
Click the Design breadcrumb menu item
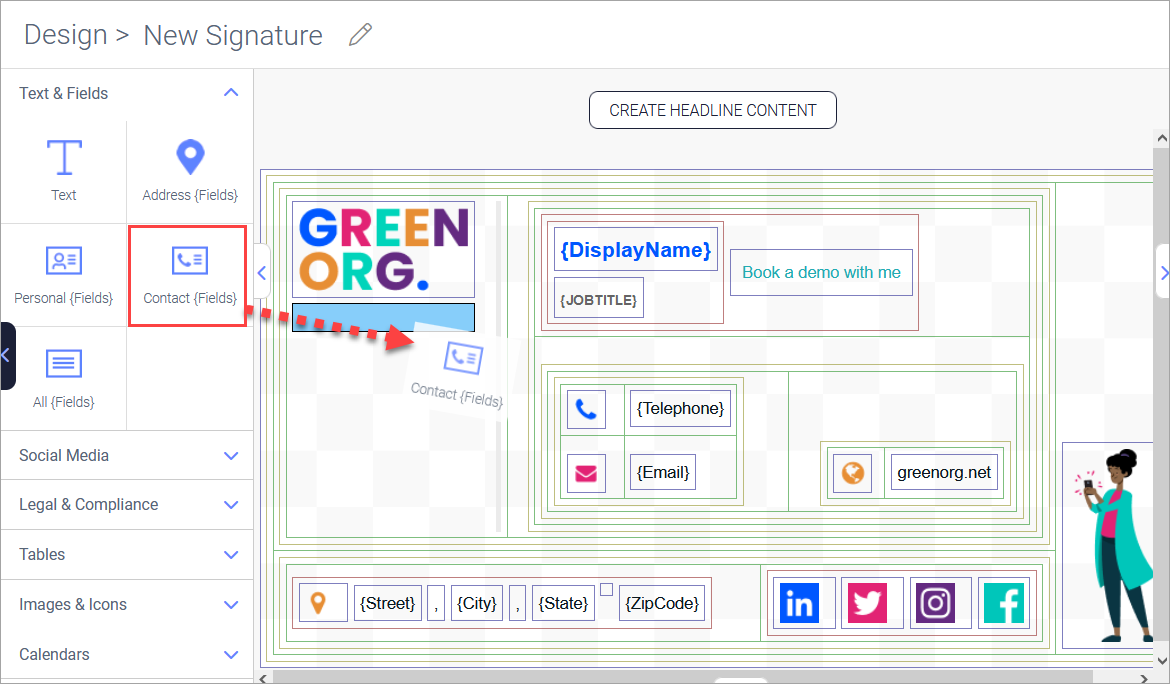pyautogui.click(x=64, y=34)
